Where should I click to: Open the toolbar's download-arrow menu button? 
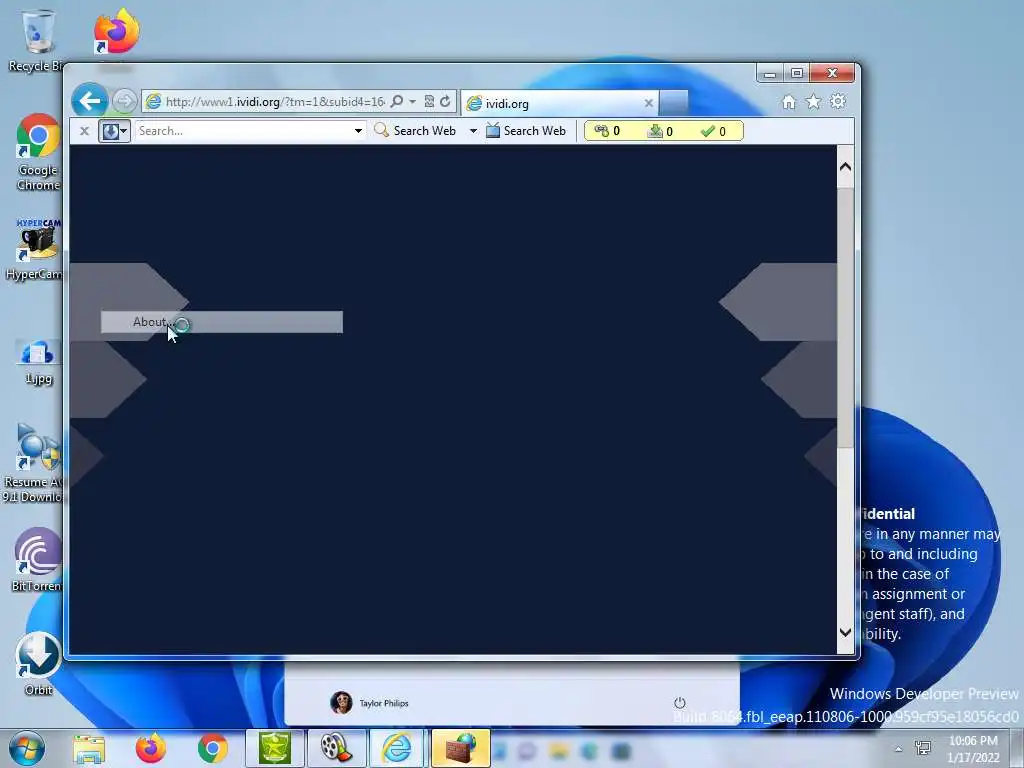coord(114,131)
